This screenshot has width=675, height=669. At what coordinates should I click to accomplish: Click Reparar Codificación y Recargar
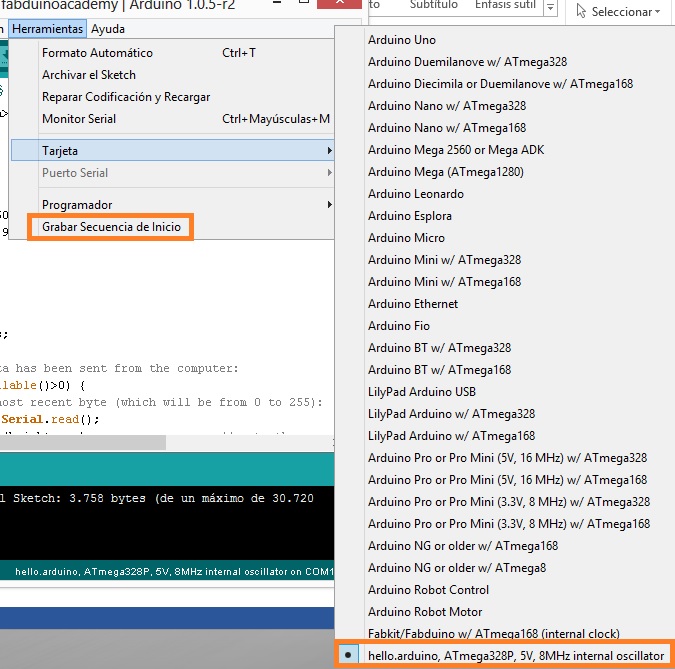172,97
